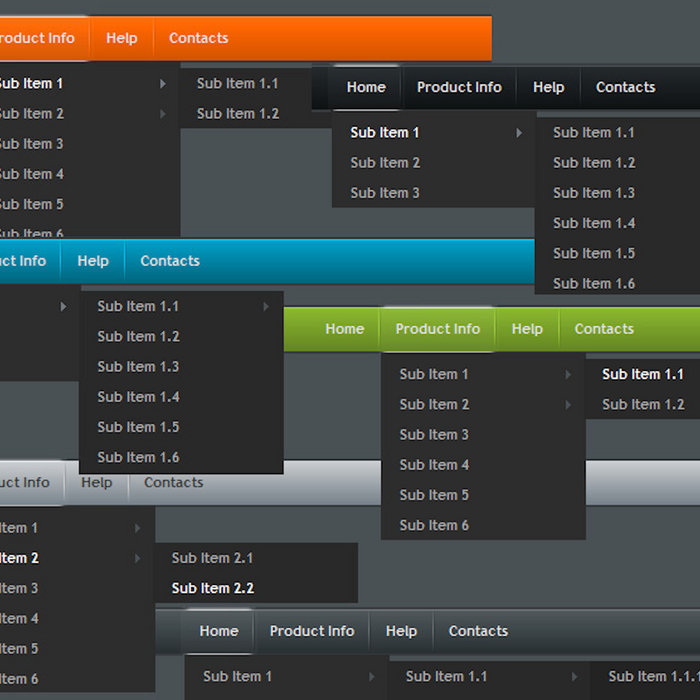Open Contacts in the blue menu bar
Image resolution: width=700 pixels, height=700 pixels.
tap(170, 261)
